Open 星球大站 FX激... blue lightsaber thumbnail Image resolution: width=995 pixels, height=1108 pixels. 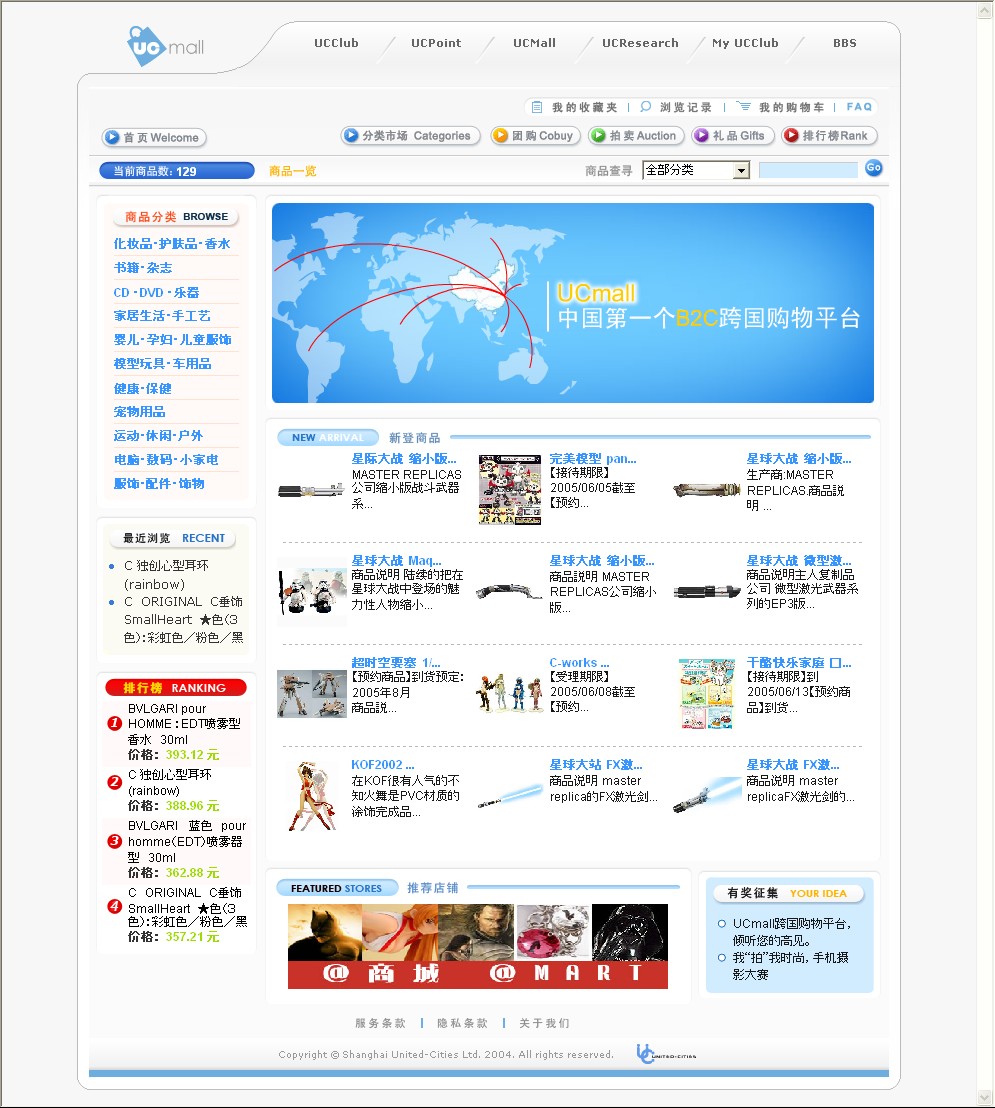510,794
